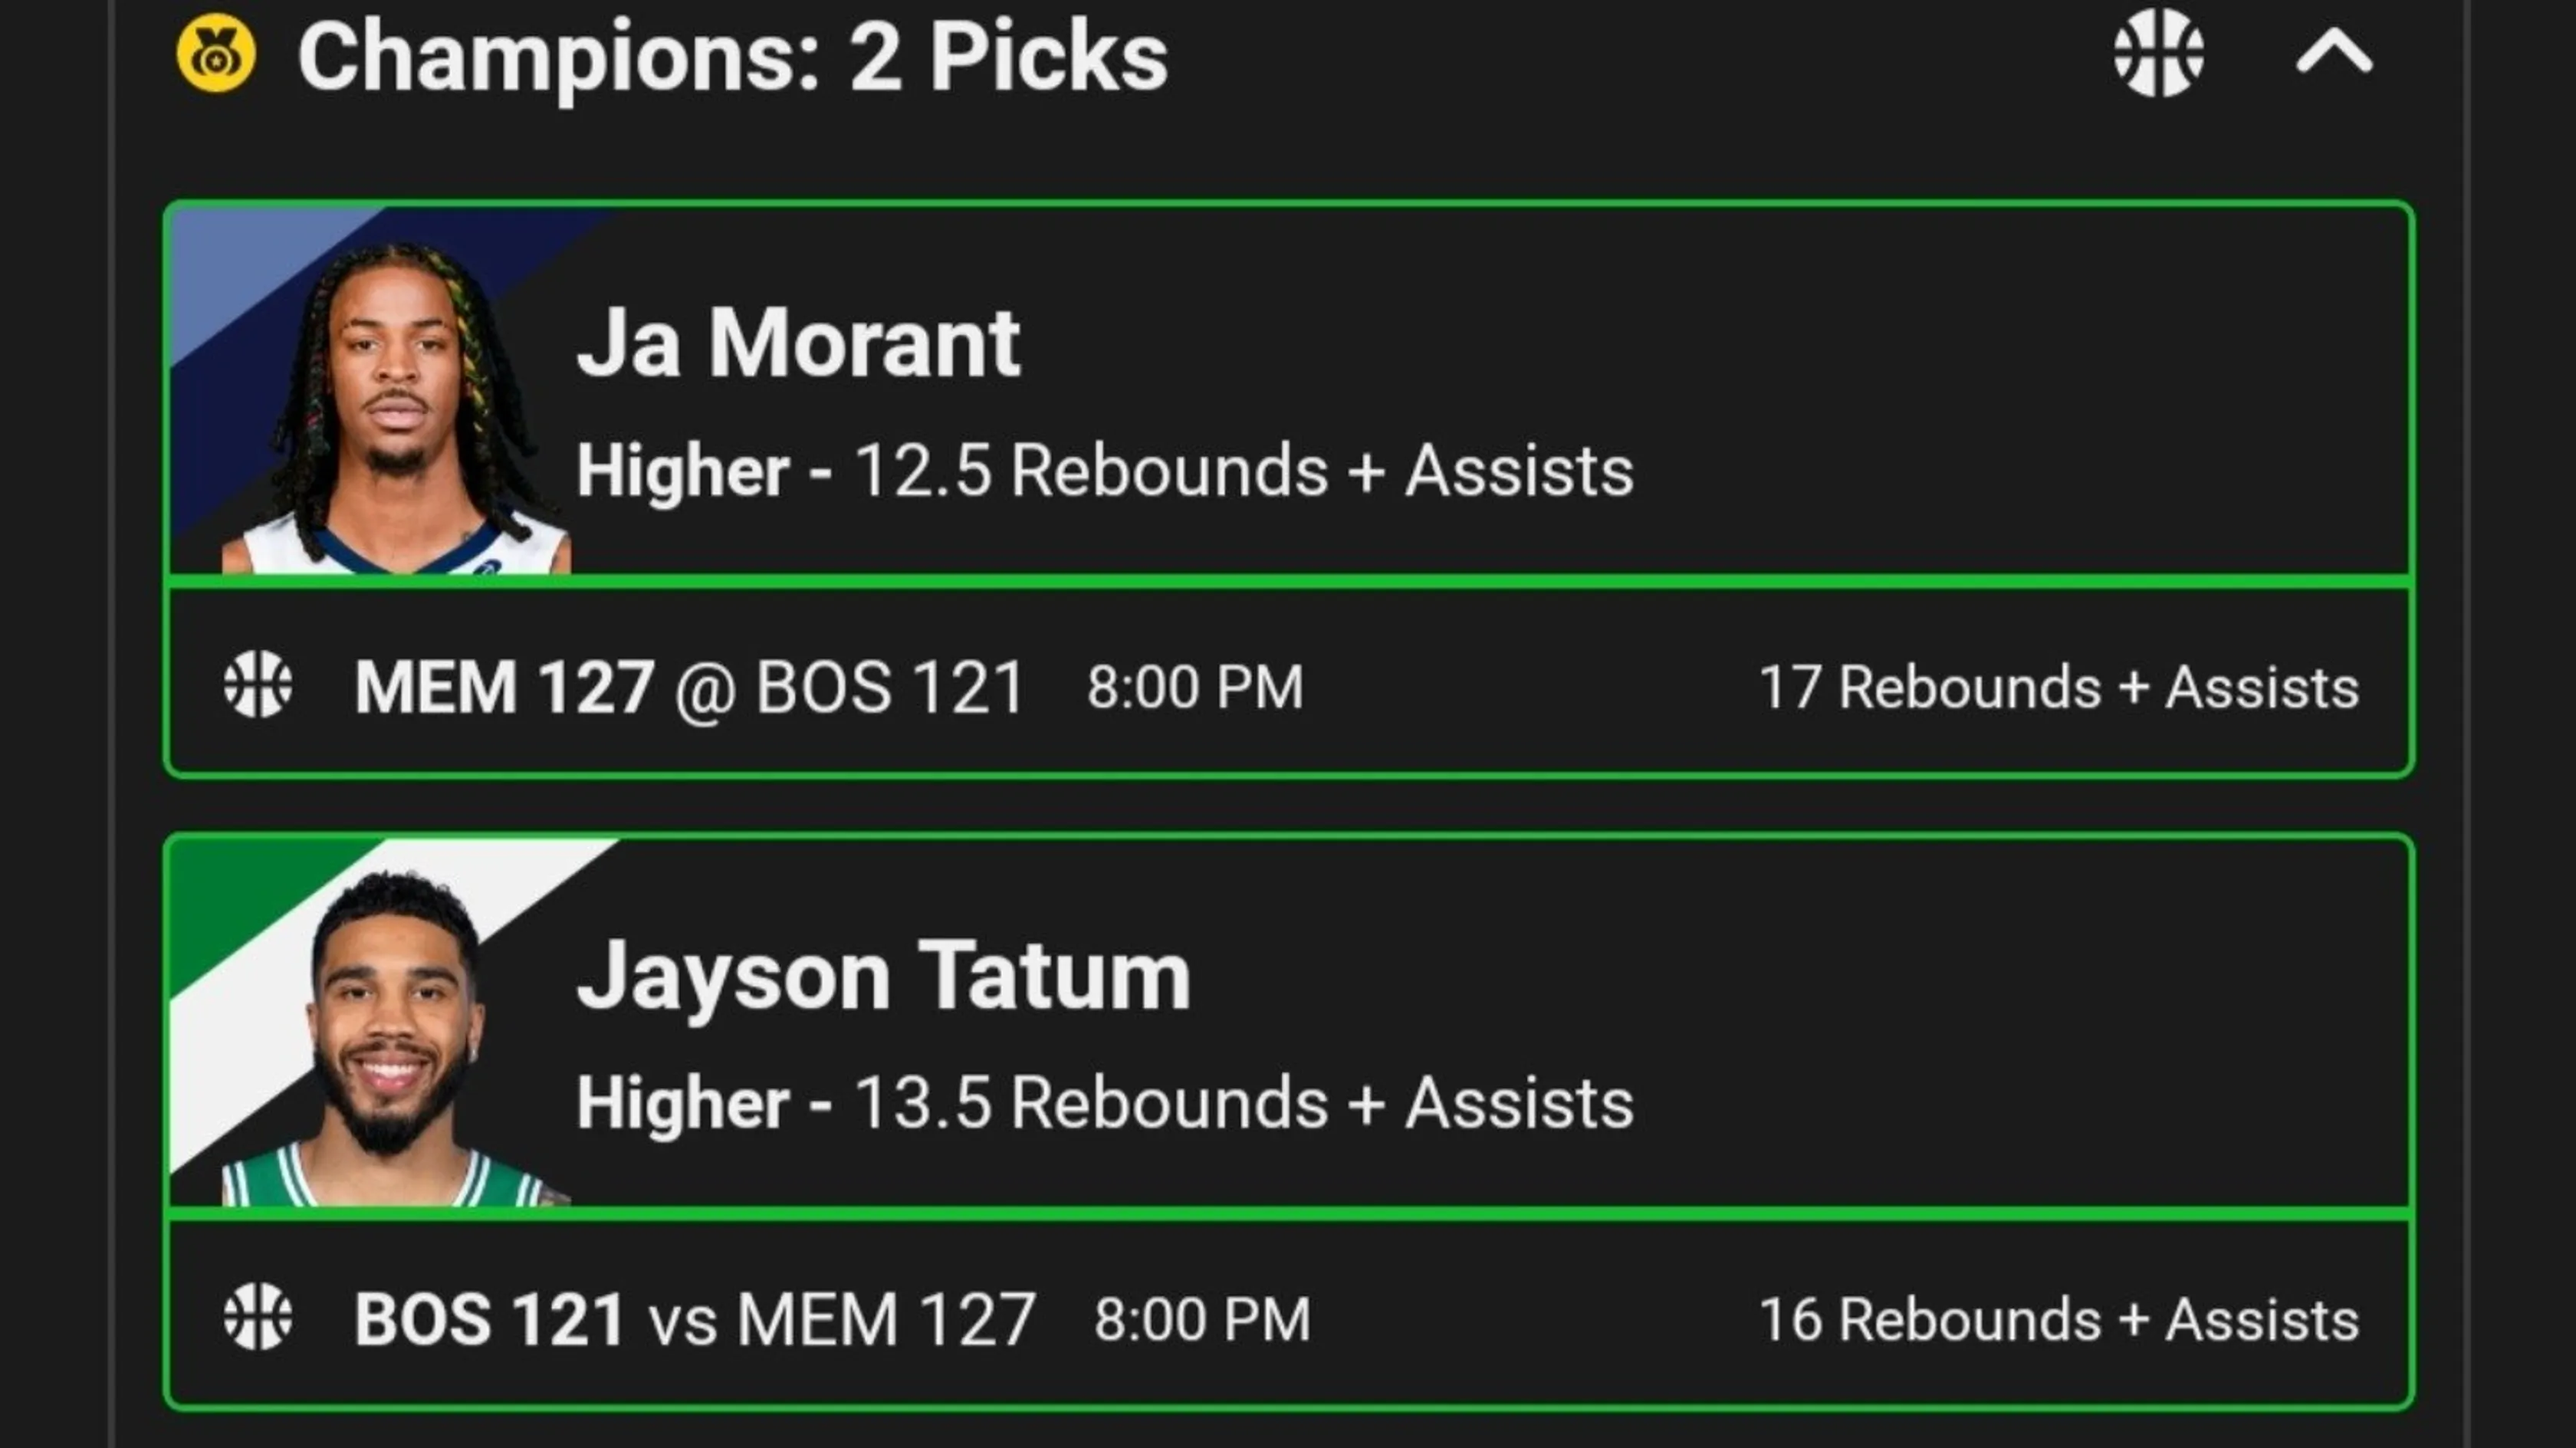2576x1448 pixels.
Task: Click Higher 13.5 Rebounds + Assists pick
Action: [1105, 1102]
